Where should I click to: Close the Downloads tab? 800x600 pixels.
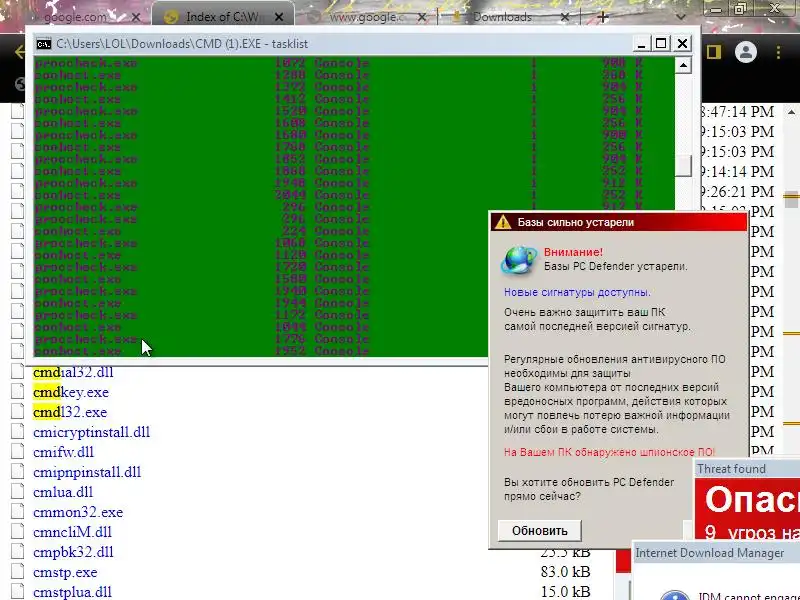click(564, 17)
